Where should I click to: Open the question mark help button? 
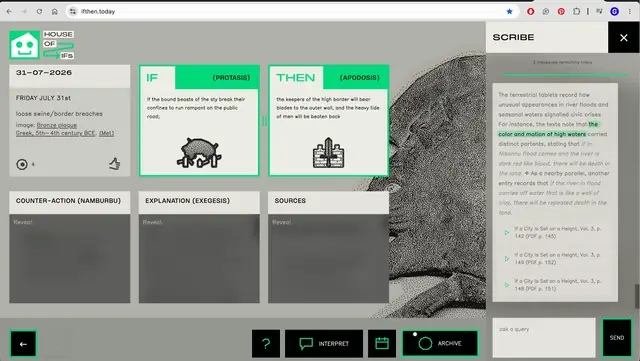pyautogui.click(x=266, y=343)
